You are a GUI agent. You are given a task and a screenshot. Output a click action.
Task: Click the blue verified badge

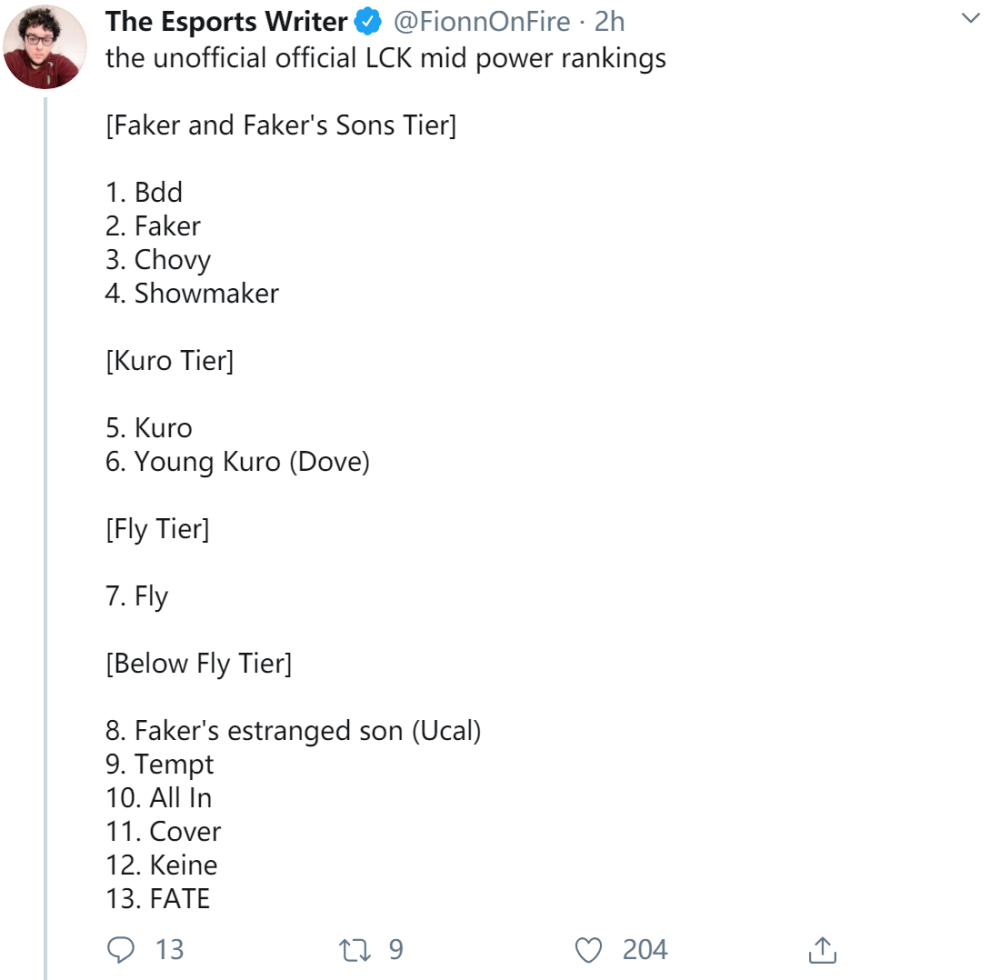coord(369,22)
